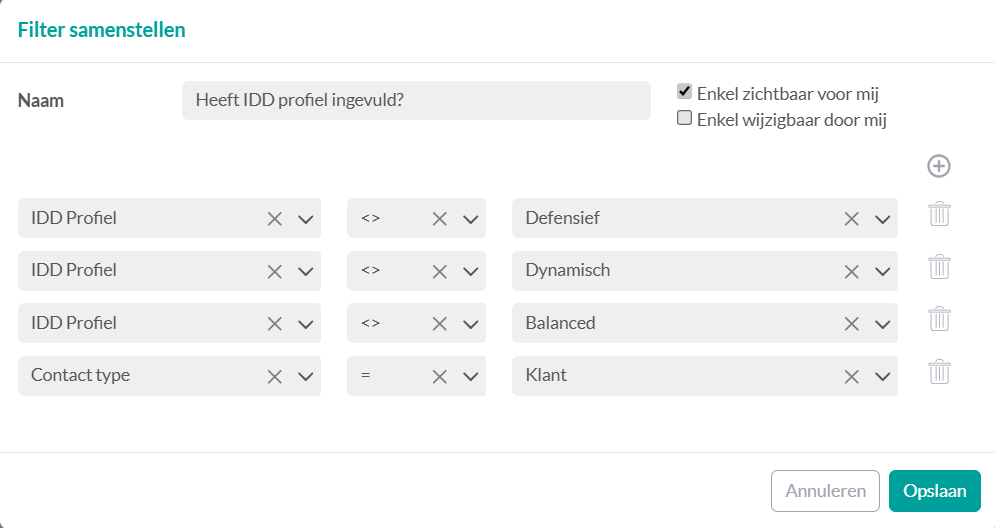This screenshot has width=995, height=528.
Task: Clear the Dynamisch value with X icon
Action: (x=852, y=271)
